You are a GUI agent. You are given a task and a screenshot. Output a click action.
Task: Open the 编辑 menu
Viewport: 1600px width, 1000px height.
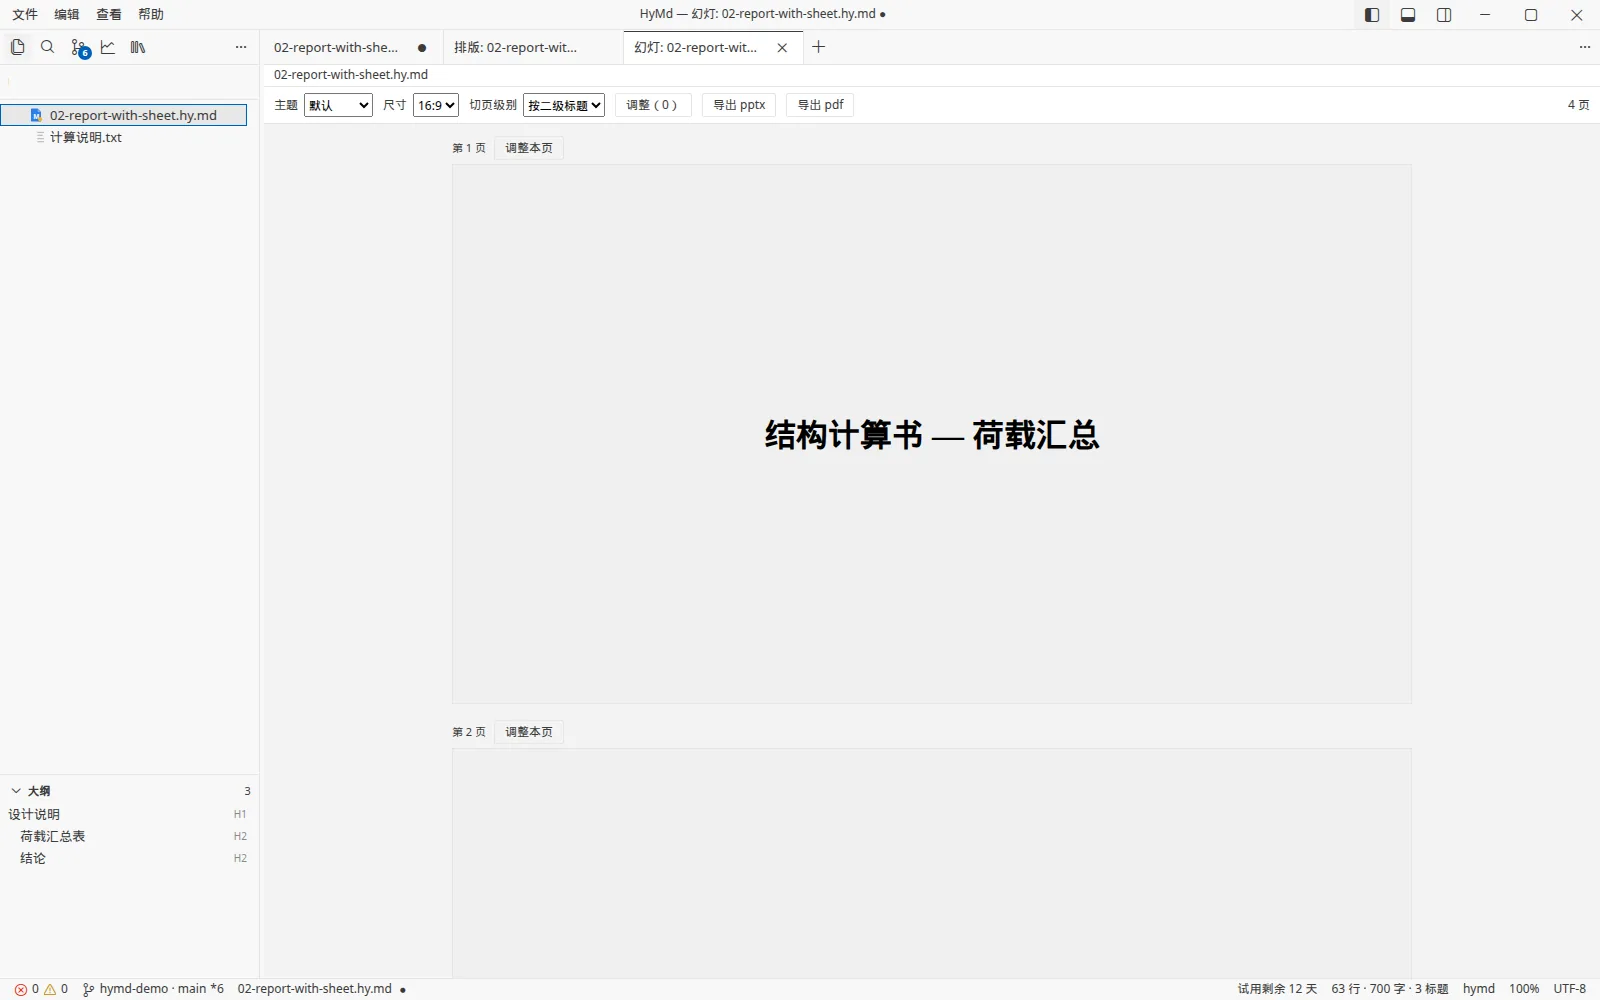point(67,14)
